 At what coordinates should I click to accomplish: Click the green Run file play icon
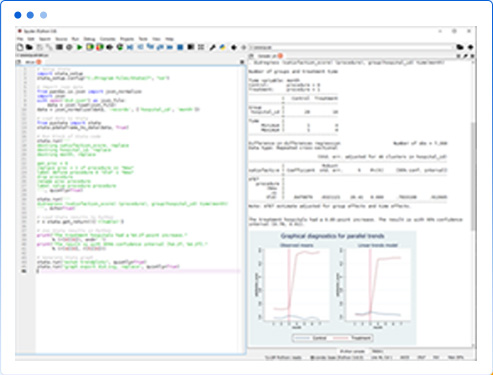[x=79, y=47]
